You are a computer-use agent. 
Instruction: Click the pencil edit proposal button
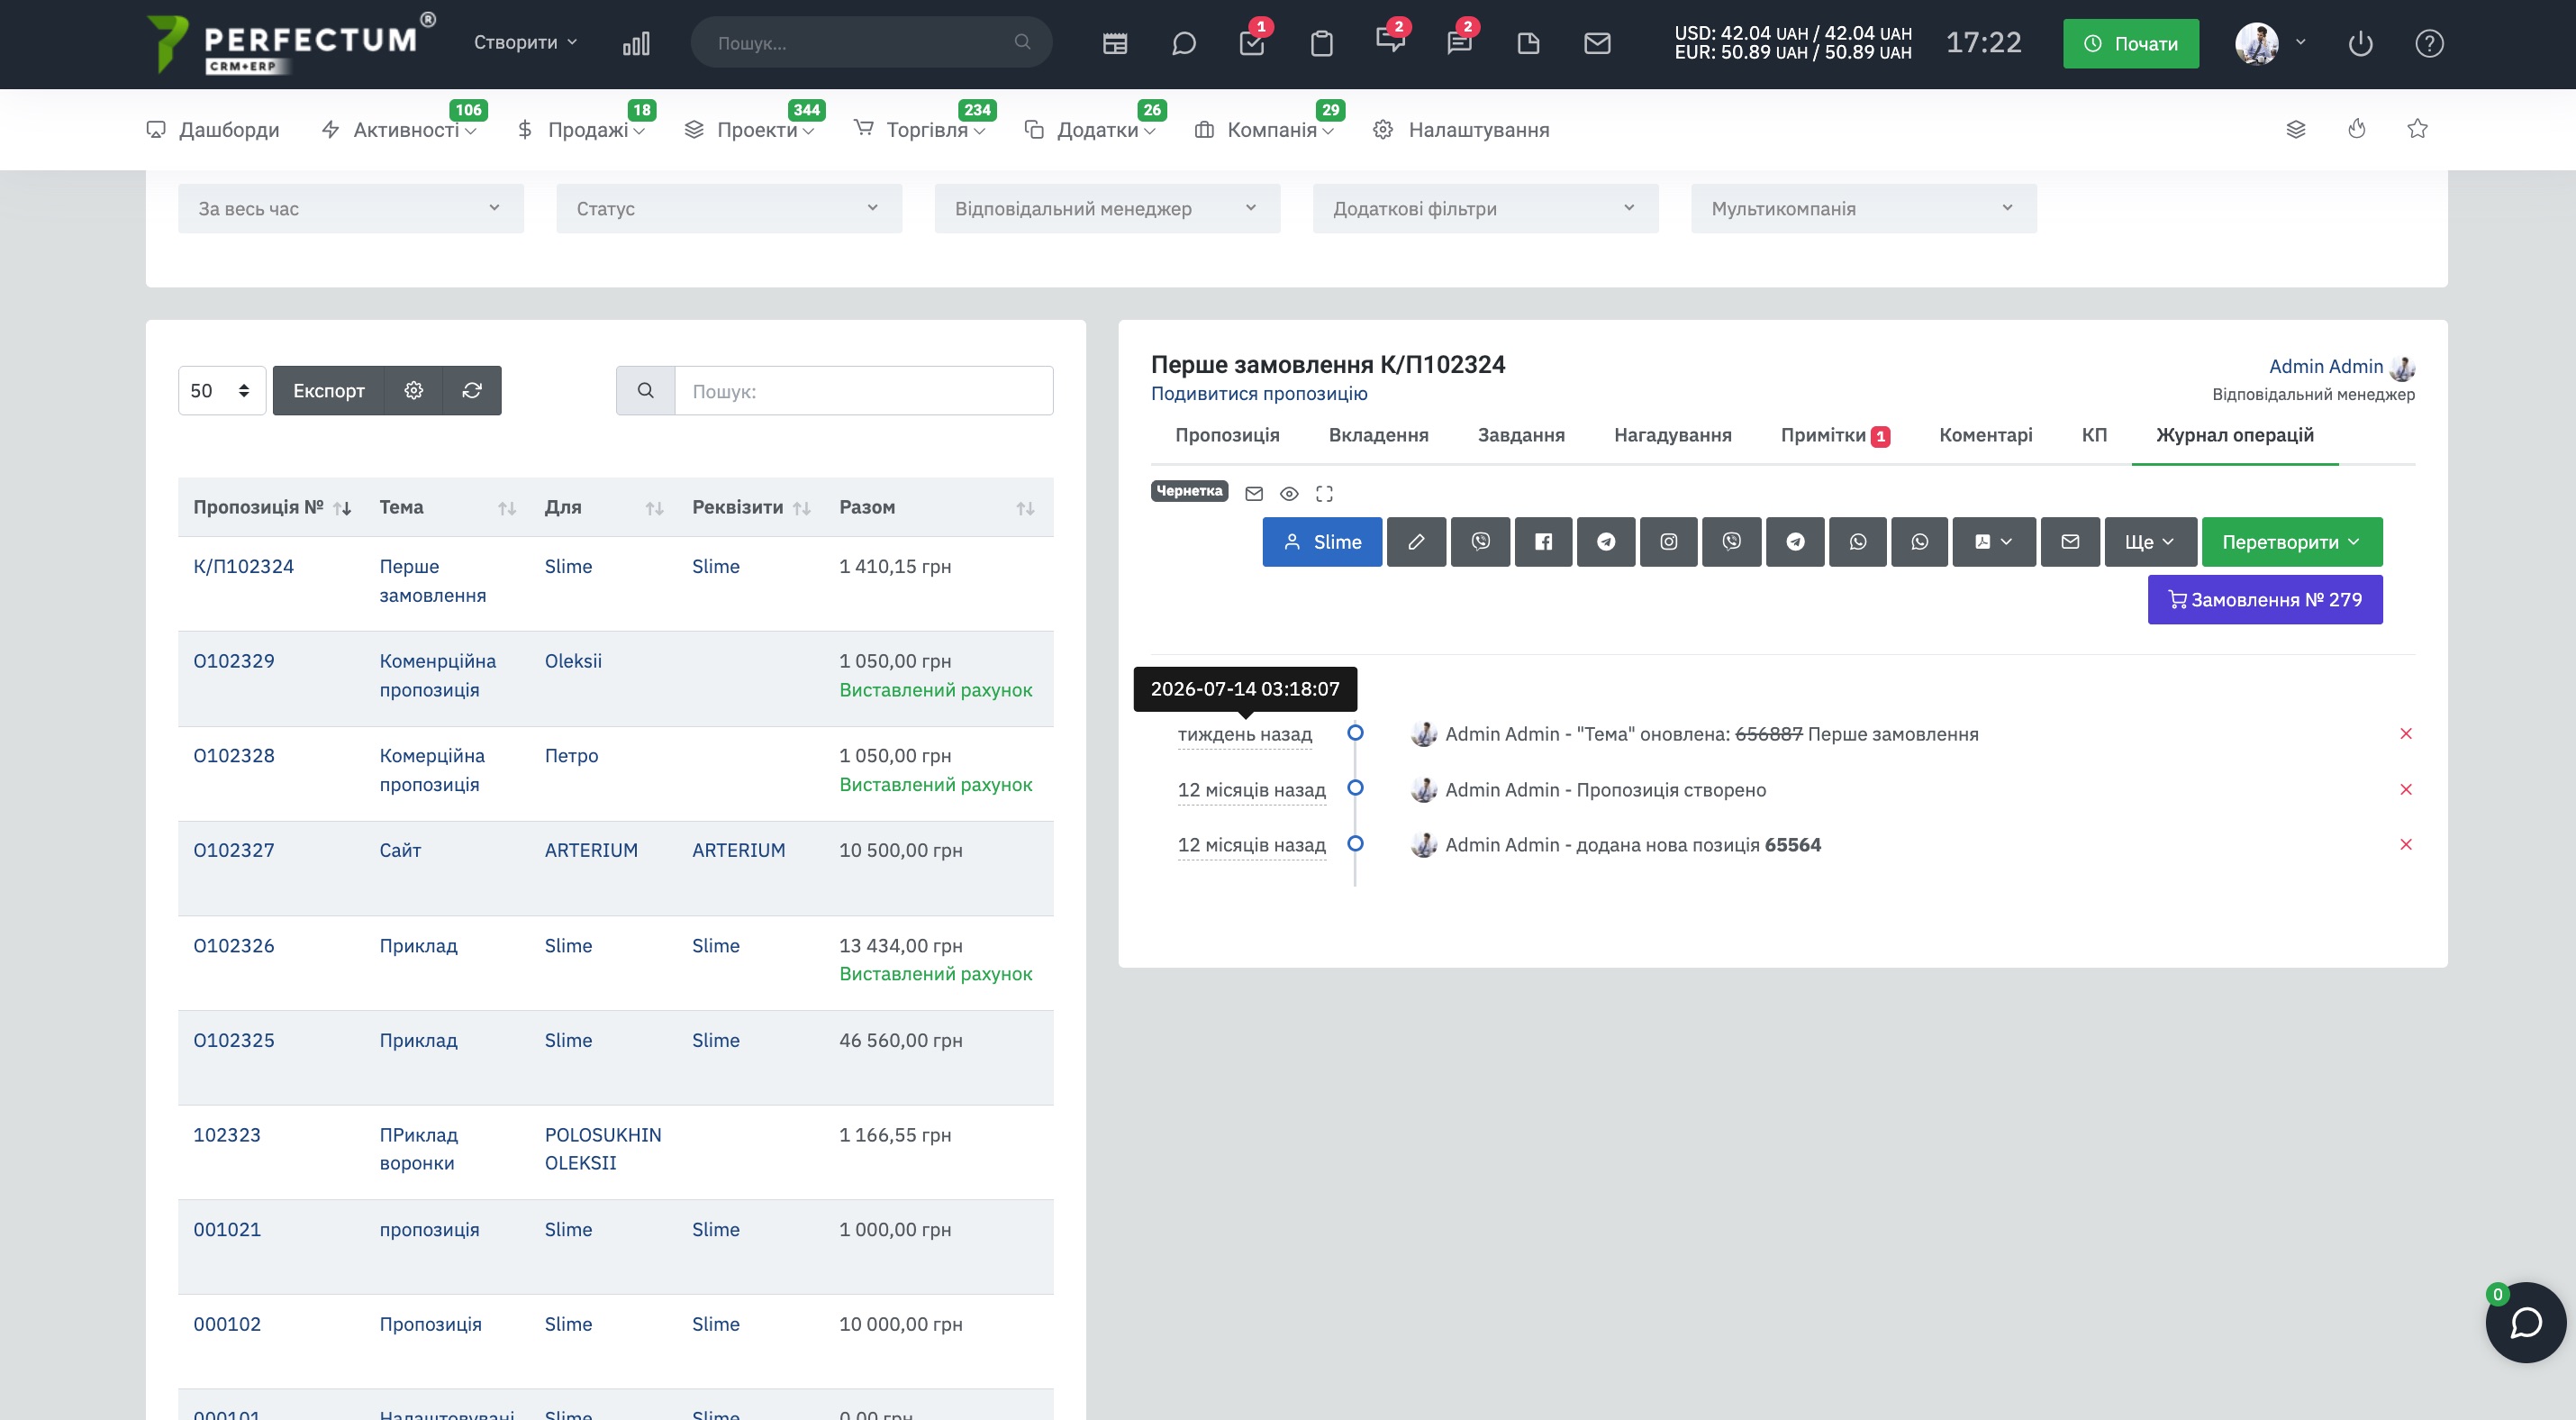tap(1416, 542)
